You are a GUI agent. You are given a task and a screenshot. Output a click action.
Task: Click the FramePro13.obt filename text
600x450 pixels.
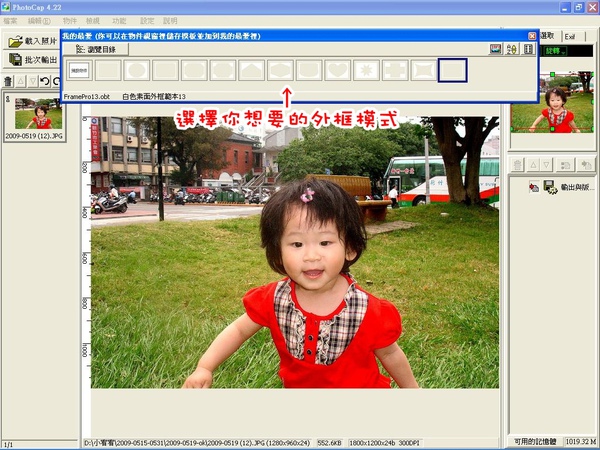(87, 97)
